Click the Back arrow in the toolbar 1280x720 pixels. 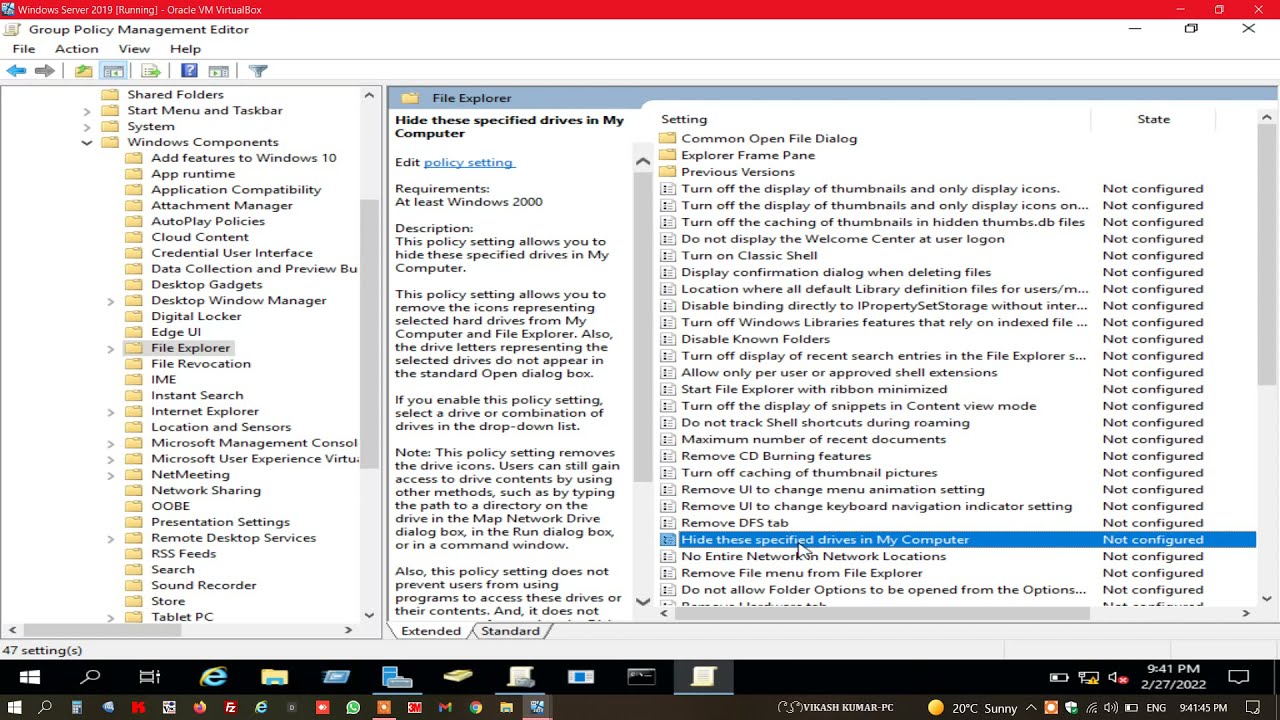16,71
